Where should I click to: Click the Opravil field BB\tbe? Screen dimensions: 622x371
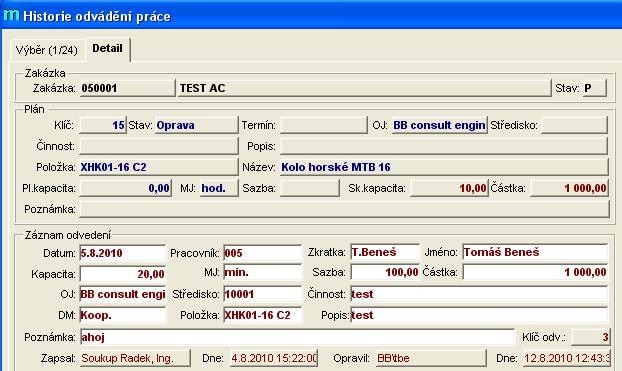431,358
